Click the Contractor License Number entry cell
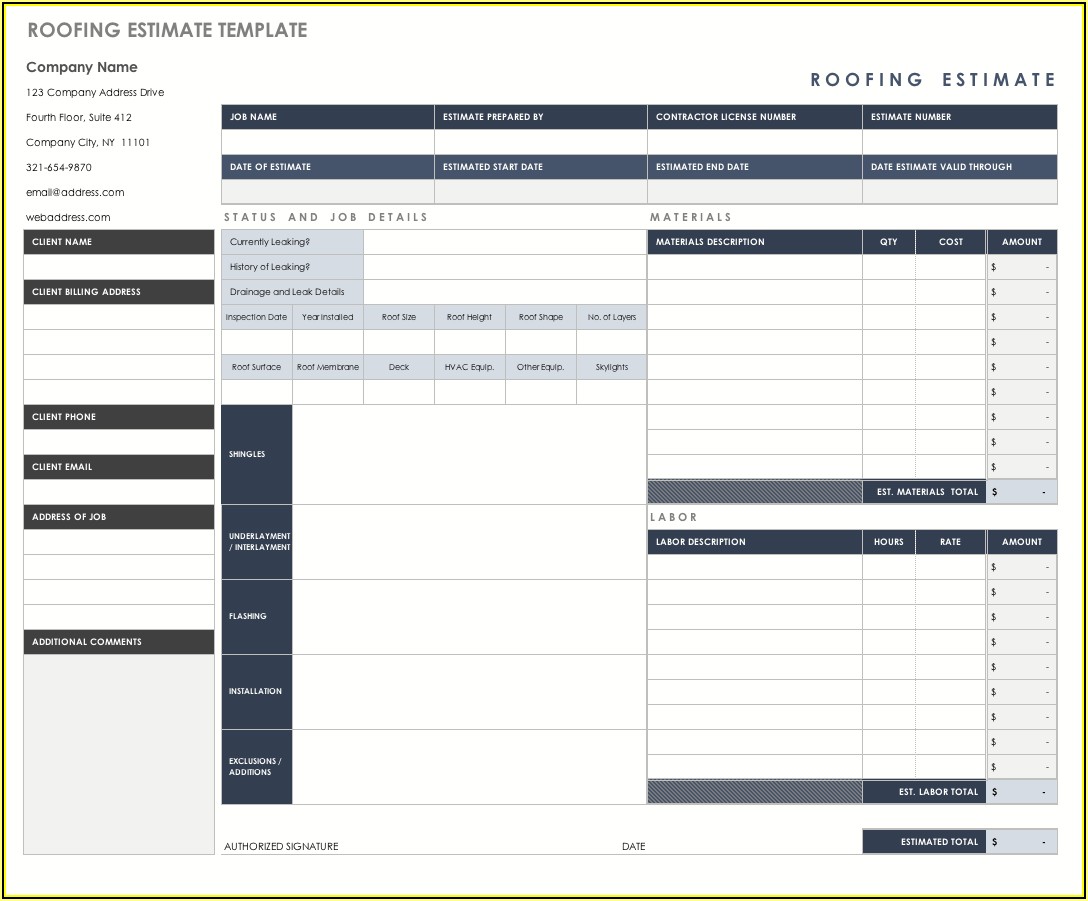This screenshot has width=1088, height=901. tap(754, 142)
